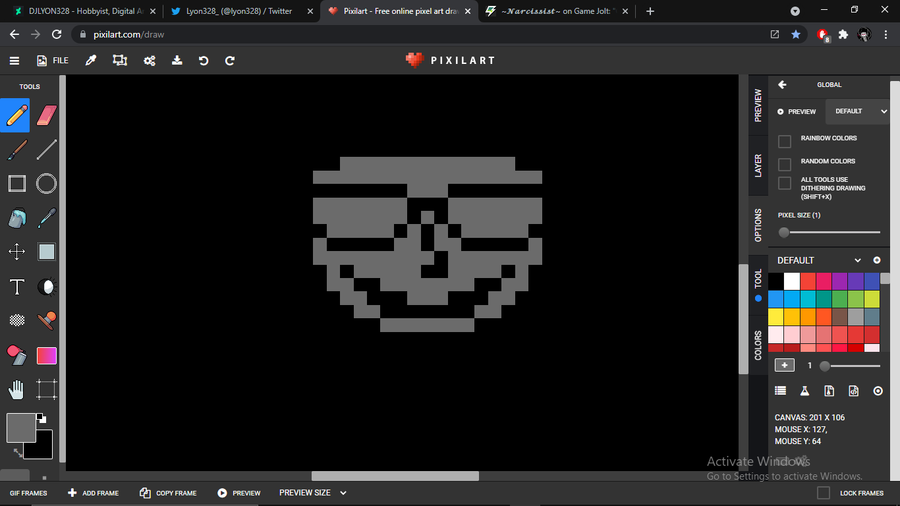Reload the page in the browser
The width and height of the screenshot is (900, 506).
[x=56, y=34]
